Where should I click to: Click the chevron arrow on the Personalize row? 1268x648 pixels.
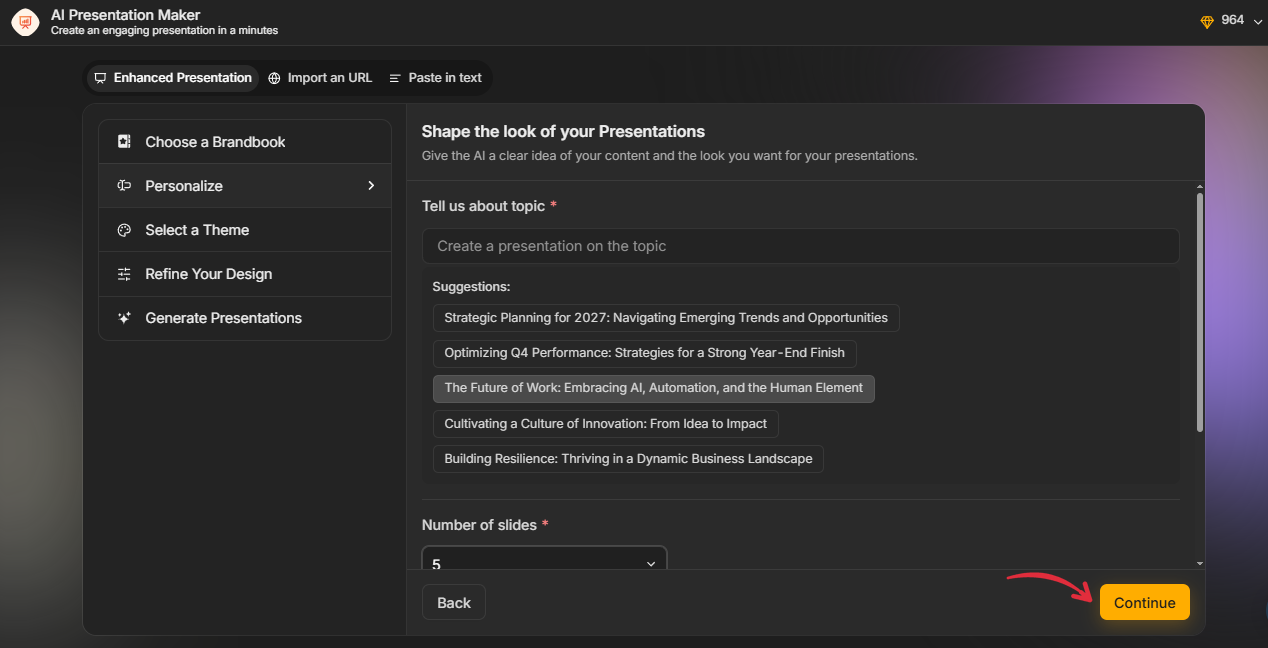[x=371, y=186]
